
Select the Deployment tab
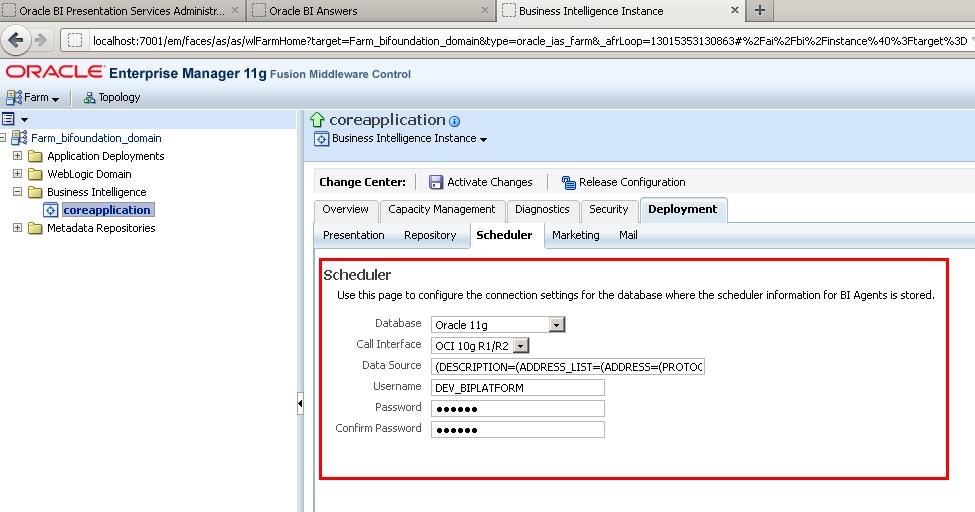[682, 210]
